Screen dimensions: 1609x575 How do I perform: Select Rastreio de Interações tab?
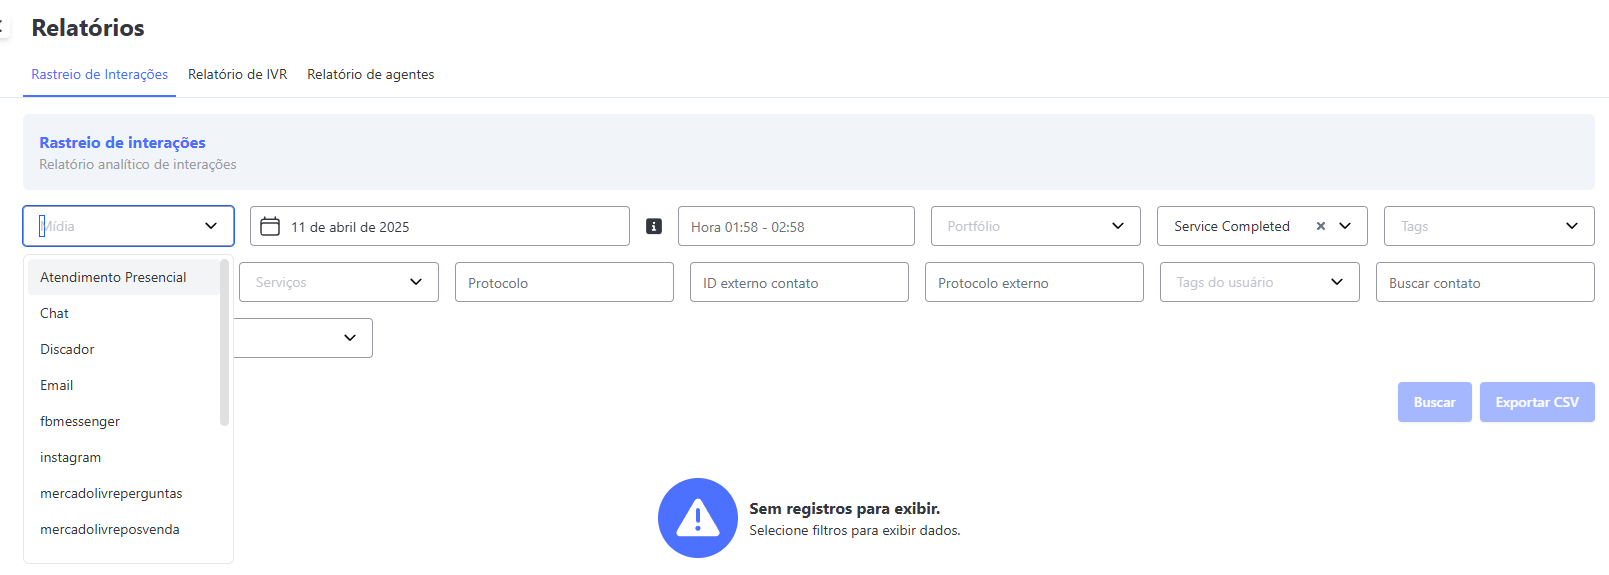click(x=99, y=75)
